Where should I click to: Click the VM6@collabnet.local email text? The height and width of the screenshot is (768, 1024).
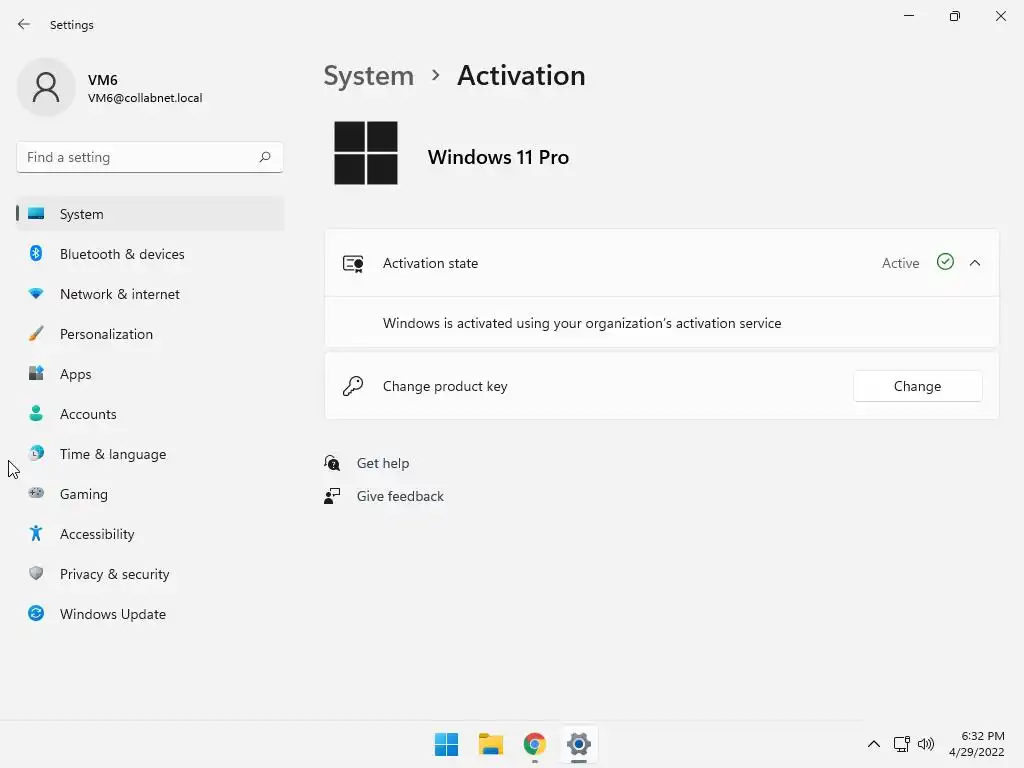pyautogui.click(x=145, y=98)
